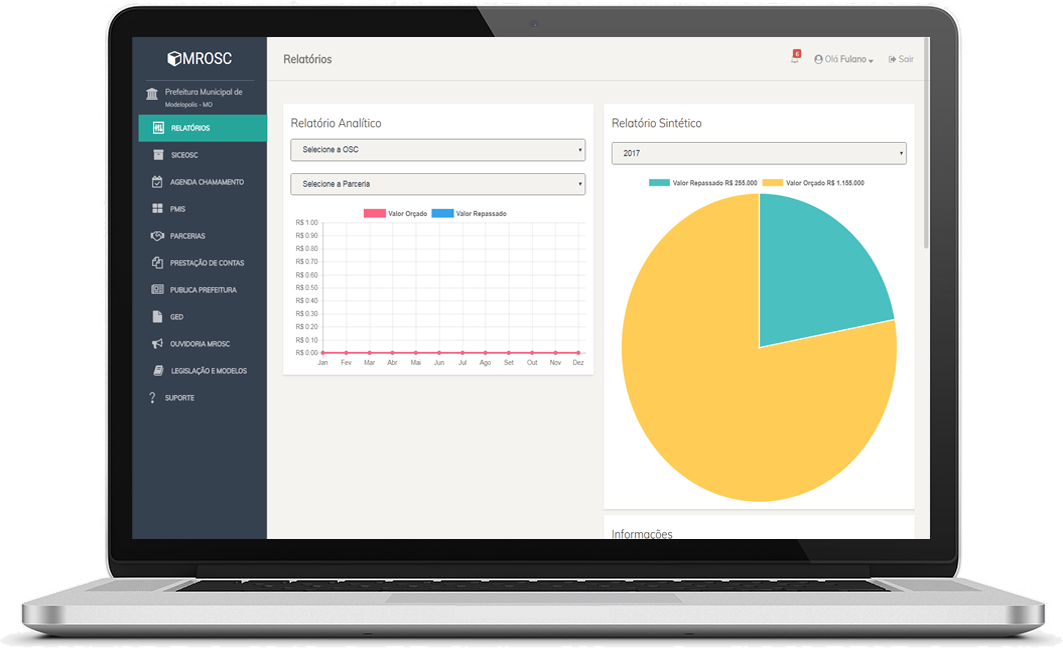Click the Prestação de Contas documents icon
Screen dimensions: 1063x670
tap(157, 263)
